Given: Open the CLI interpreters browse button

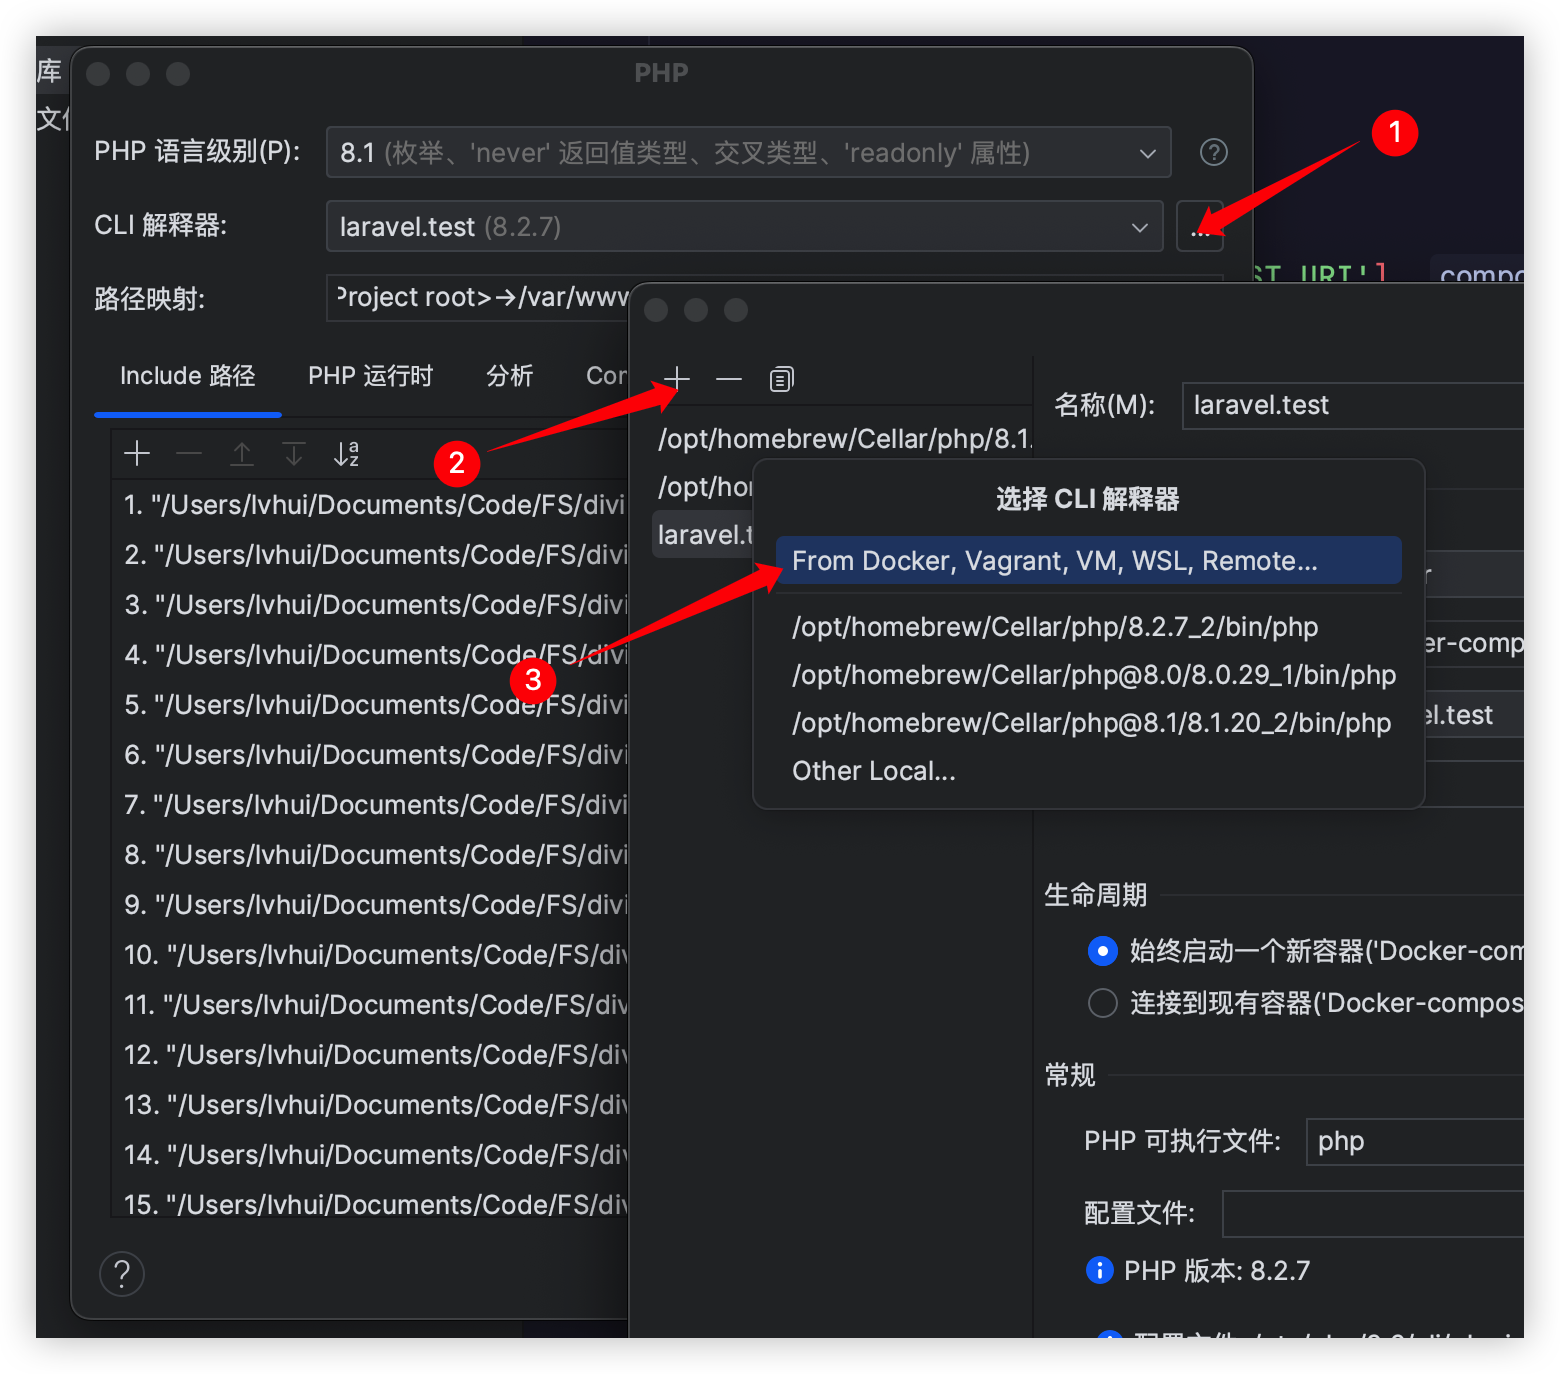Looking at the screenshot, I should tap(1200, 226).
